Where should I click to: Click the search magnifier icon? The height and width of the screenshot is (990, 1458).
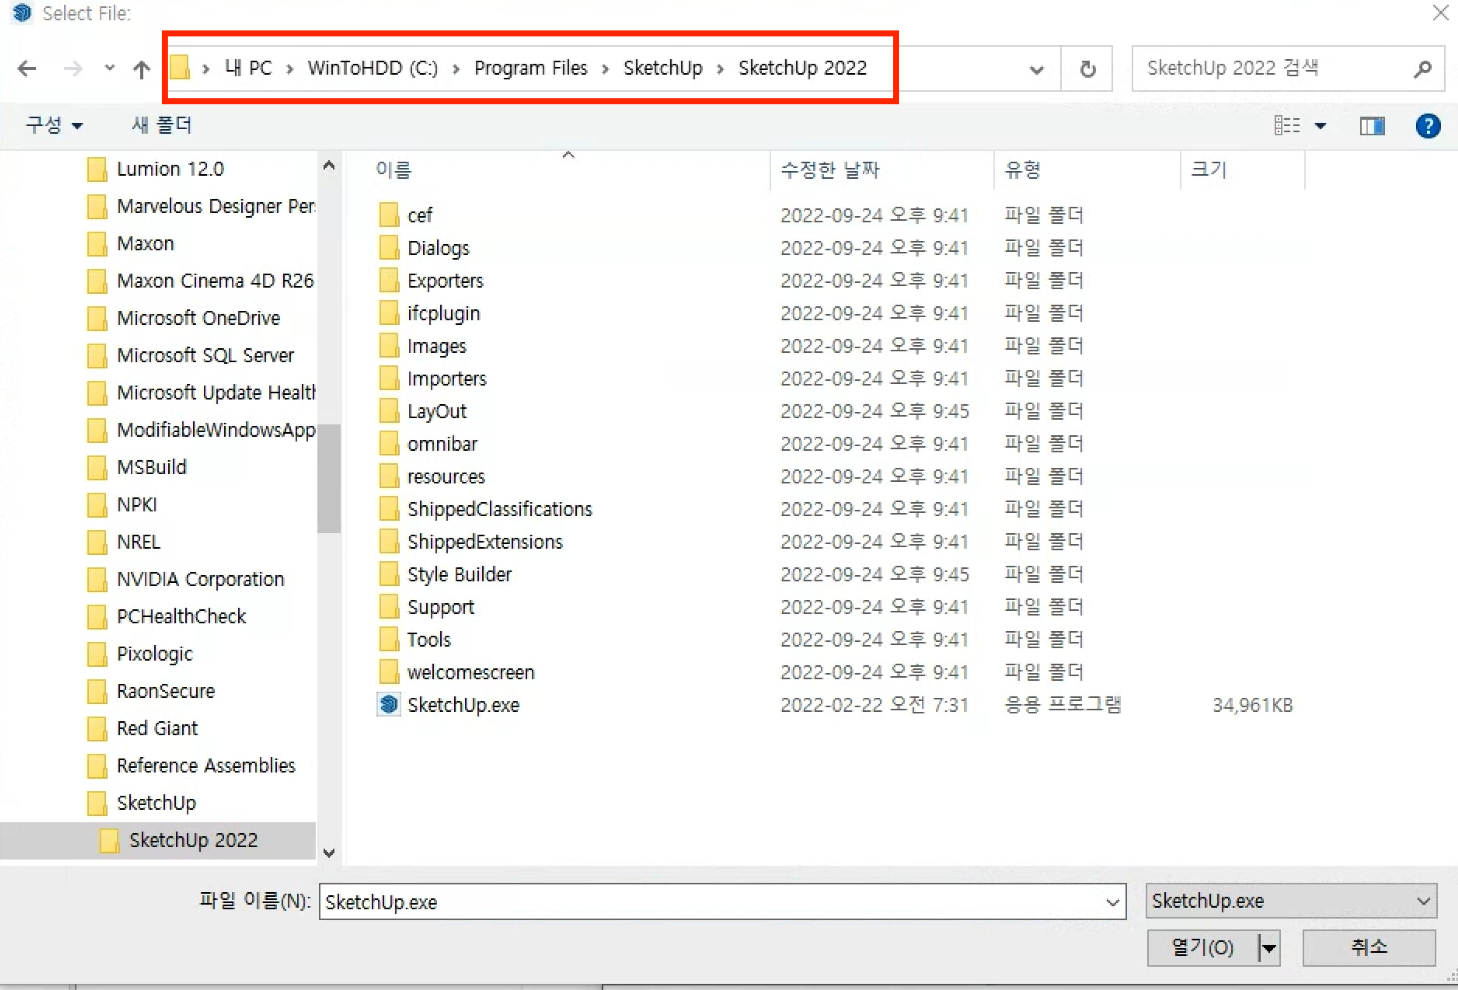tap(1423, 69)
